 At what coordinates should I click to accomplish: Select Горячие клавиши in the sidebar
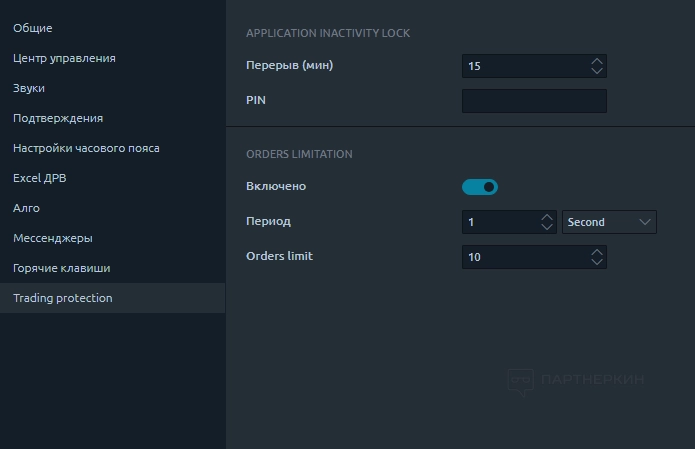(62, 268)
